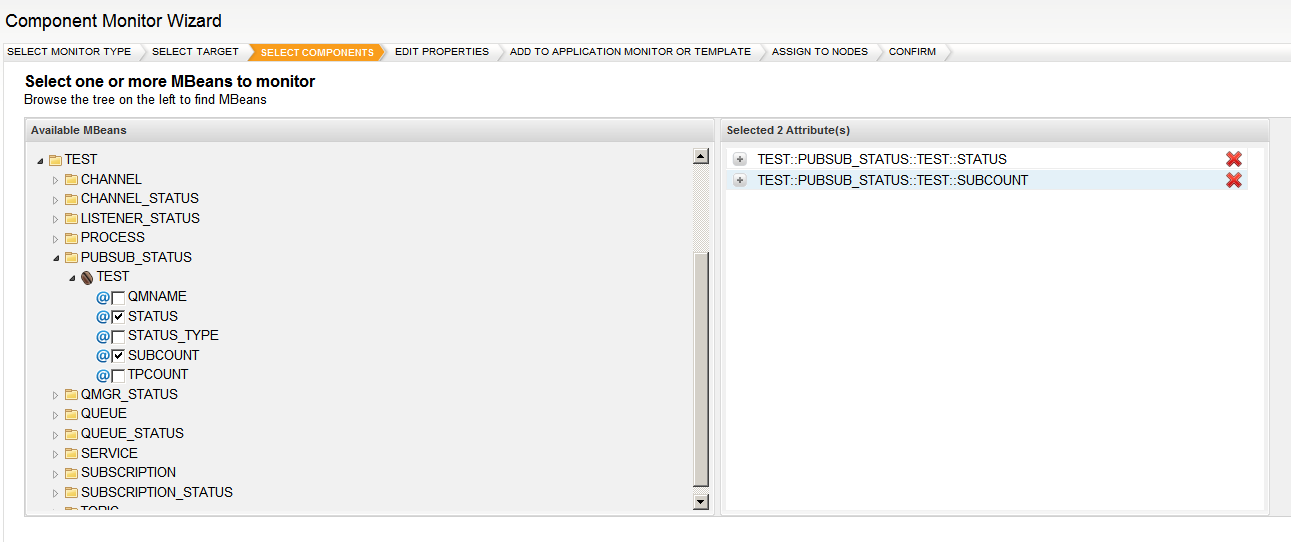Select the SERVICE tree item

click(109, 453)
